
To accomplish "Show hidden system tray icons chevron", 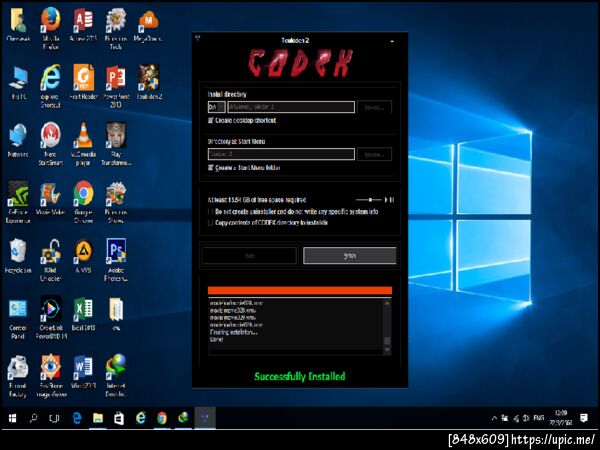I will tap(494, 418).
